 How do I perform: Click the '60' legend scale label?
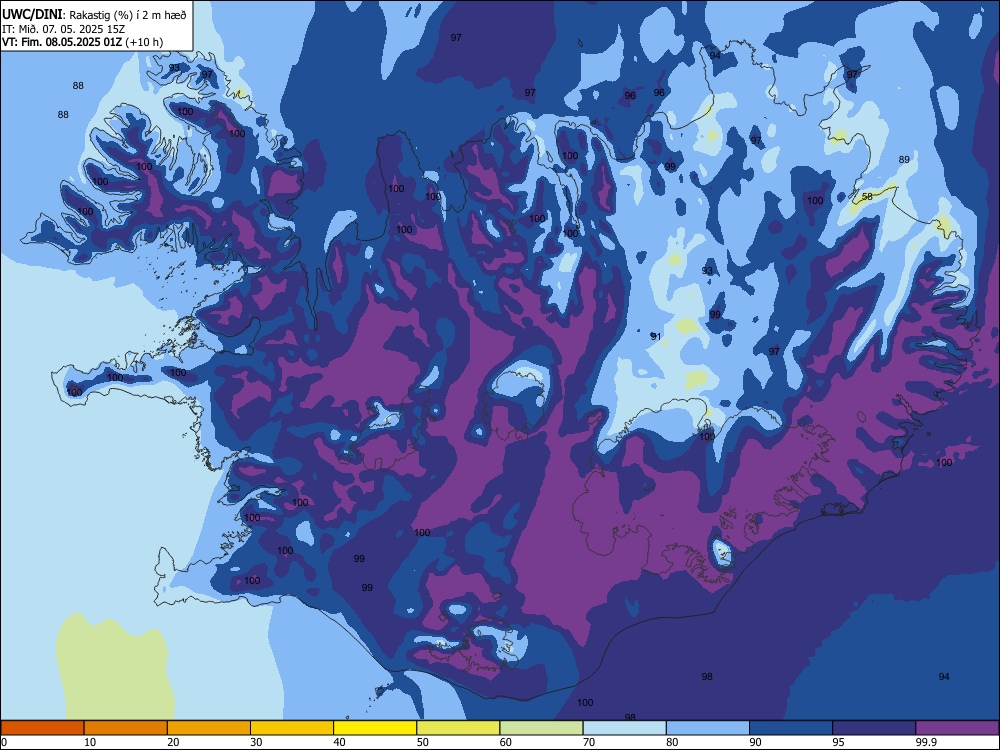tap(506, 742)
